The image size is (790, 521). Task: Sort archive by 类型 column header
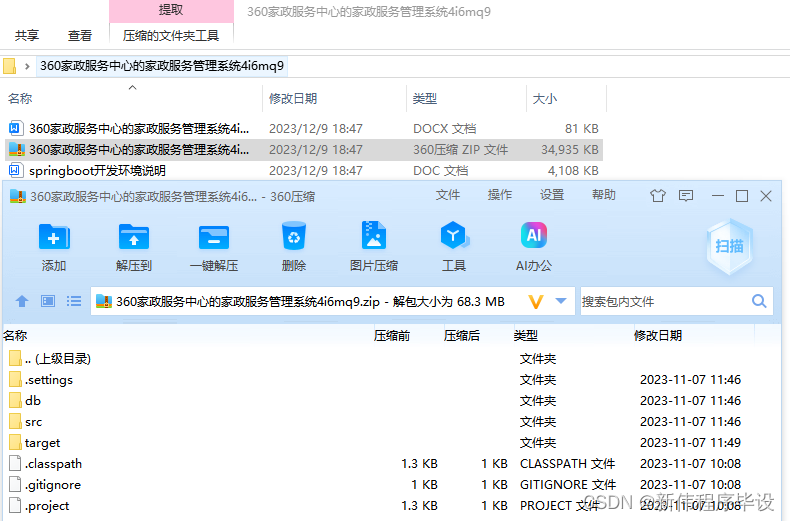[x=526, y=336]
